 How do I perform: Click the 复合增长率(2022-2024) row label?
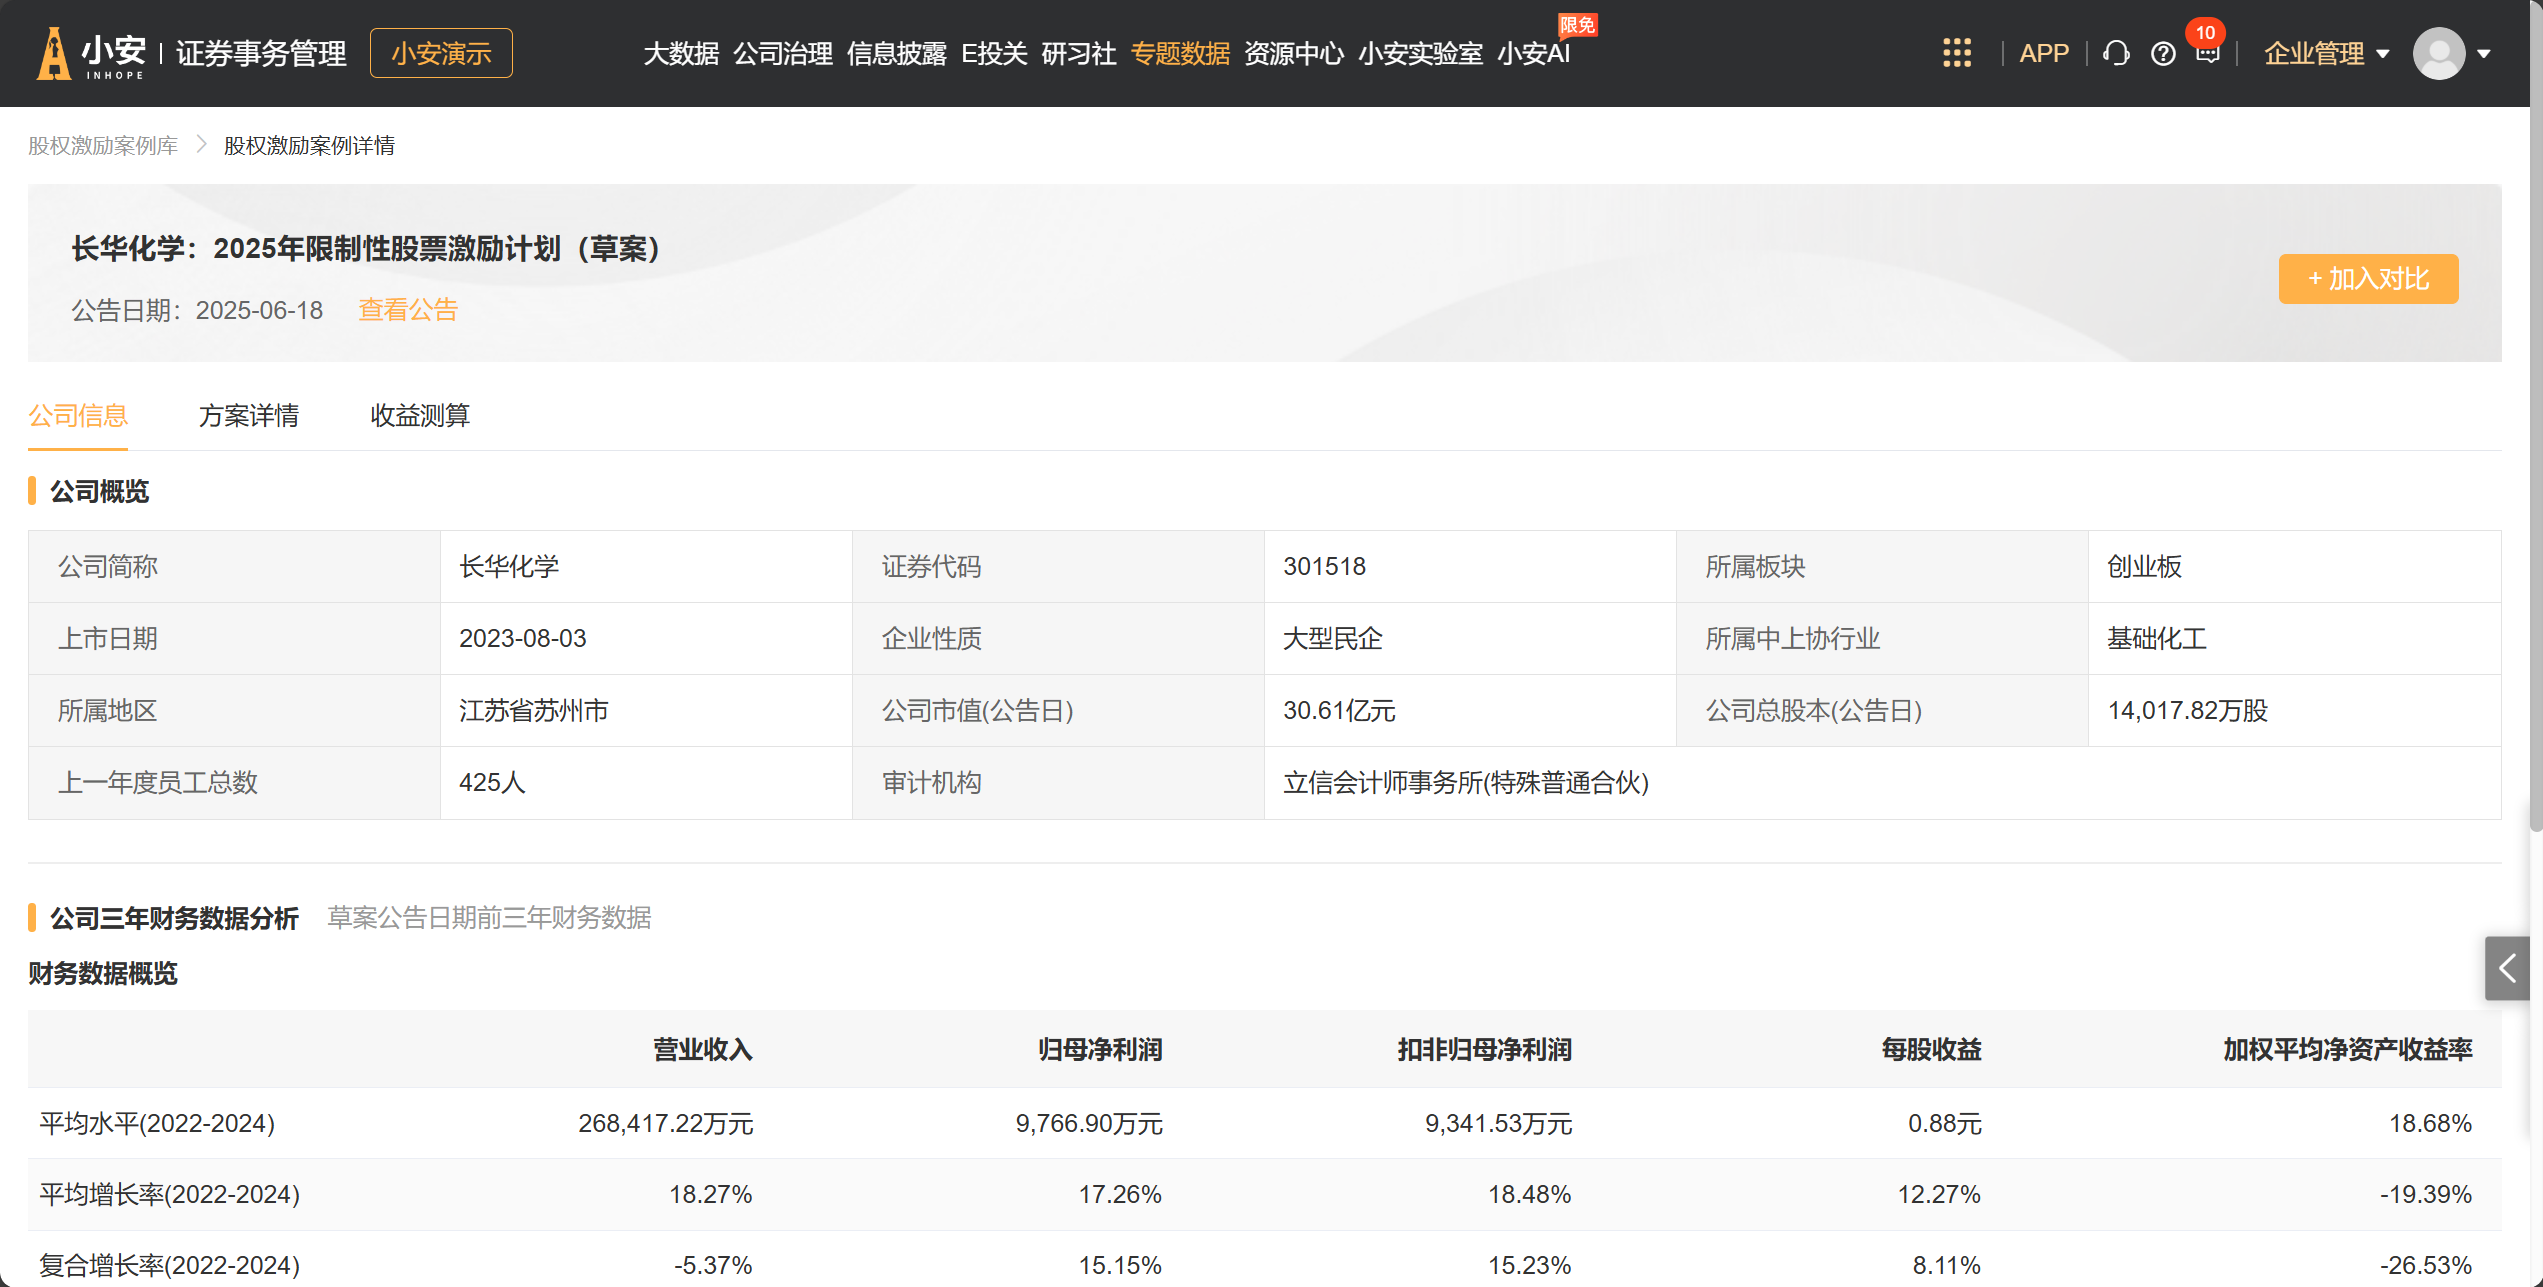click(169, 1265)
